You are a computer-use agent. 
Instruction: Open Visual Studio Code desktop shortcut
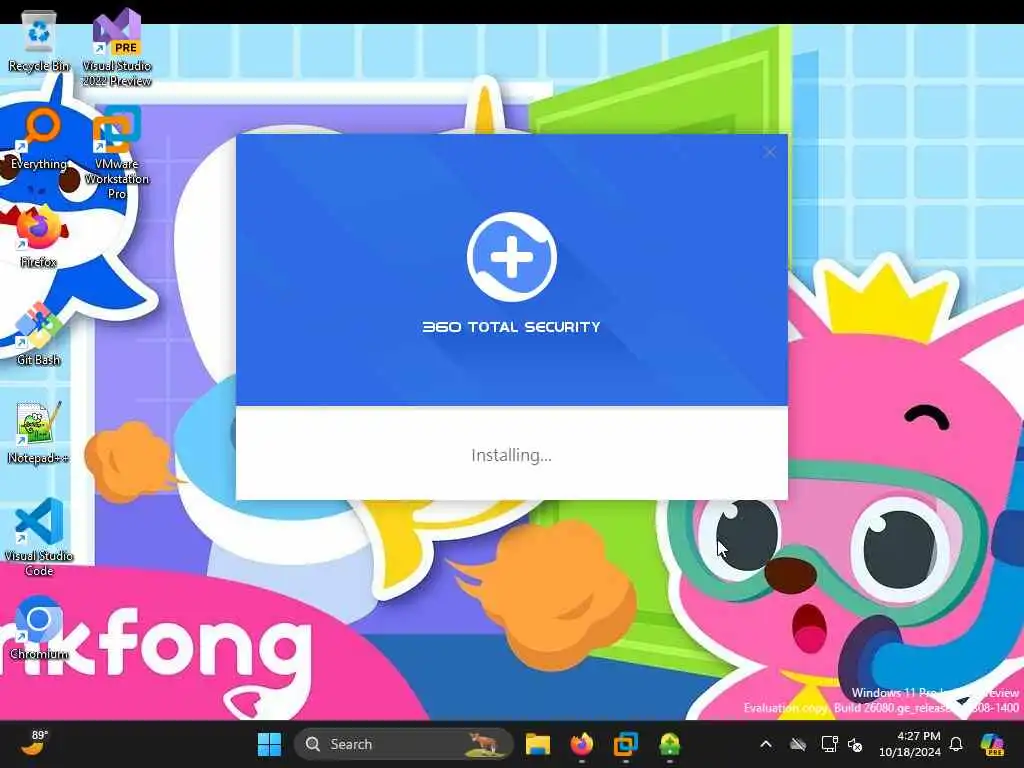pyautogui.click(x=39, y=537)
